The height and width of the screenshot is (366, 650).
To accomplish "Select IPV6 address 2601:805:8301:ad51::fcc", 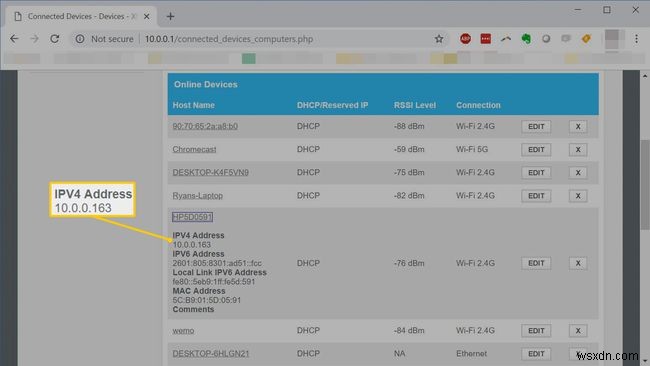I will [x=217, y=263].
